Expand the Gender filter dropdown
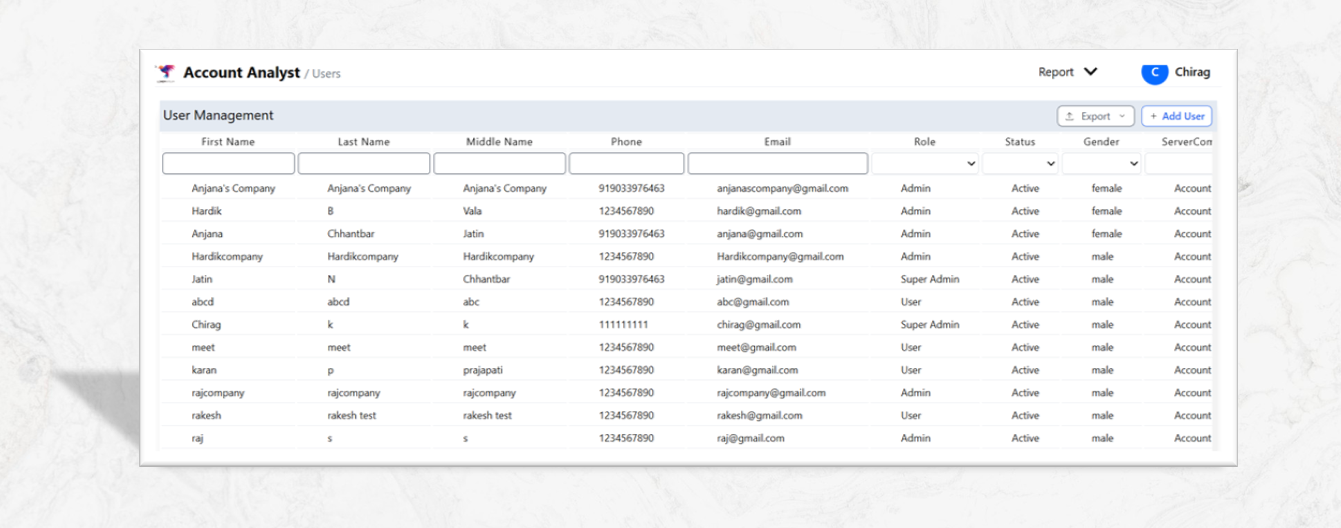The height and width of the screenshot is (528, 1341). (1101, 163)
